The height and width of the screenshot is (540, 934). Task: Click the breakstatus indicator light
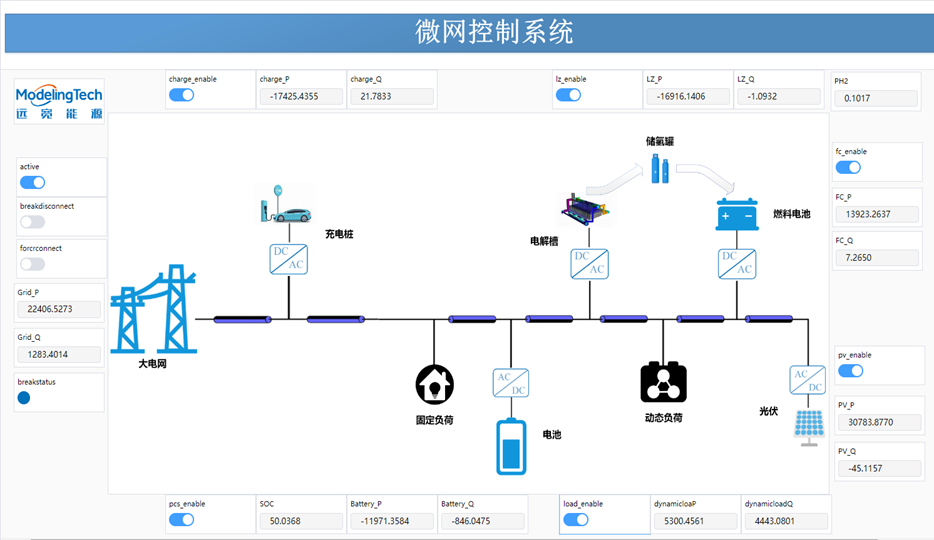pyautogui.click(x=24, y=397)
